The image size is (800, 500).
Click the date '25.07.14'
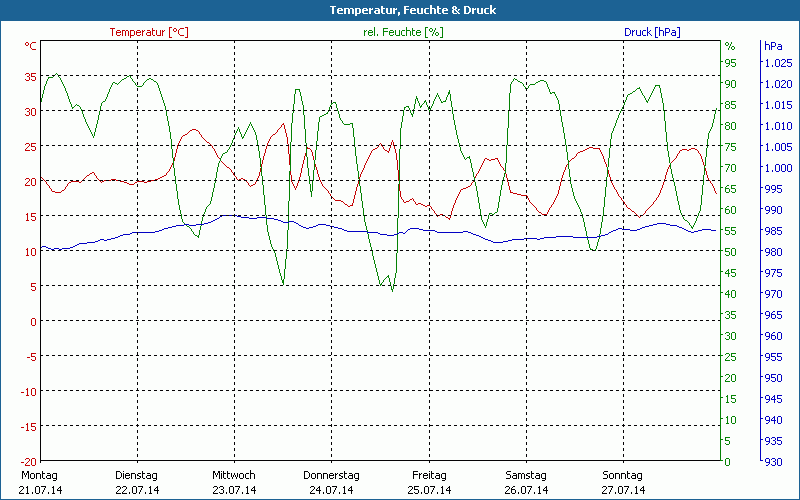(x=429, y=490)
